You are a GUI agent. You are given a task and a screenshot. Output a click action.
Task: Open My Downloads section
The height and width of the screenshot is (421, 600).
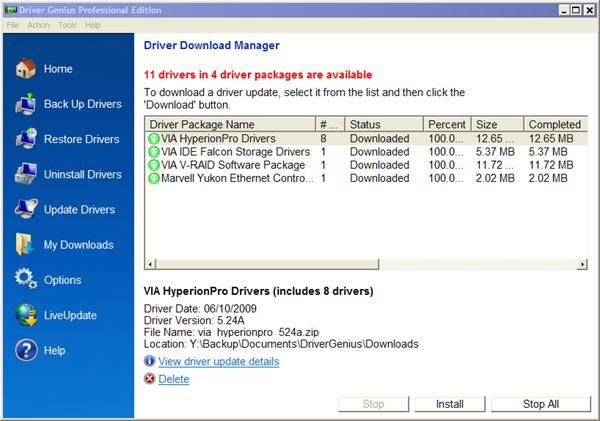(x=78, y=245)
